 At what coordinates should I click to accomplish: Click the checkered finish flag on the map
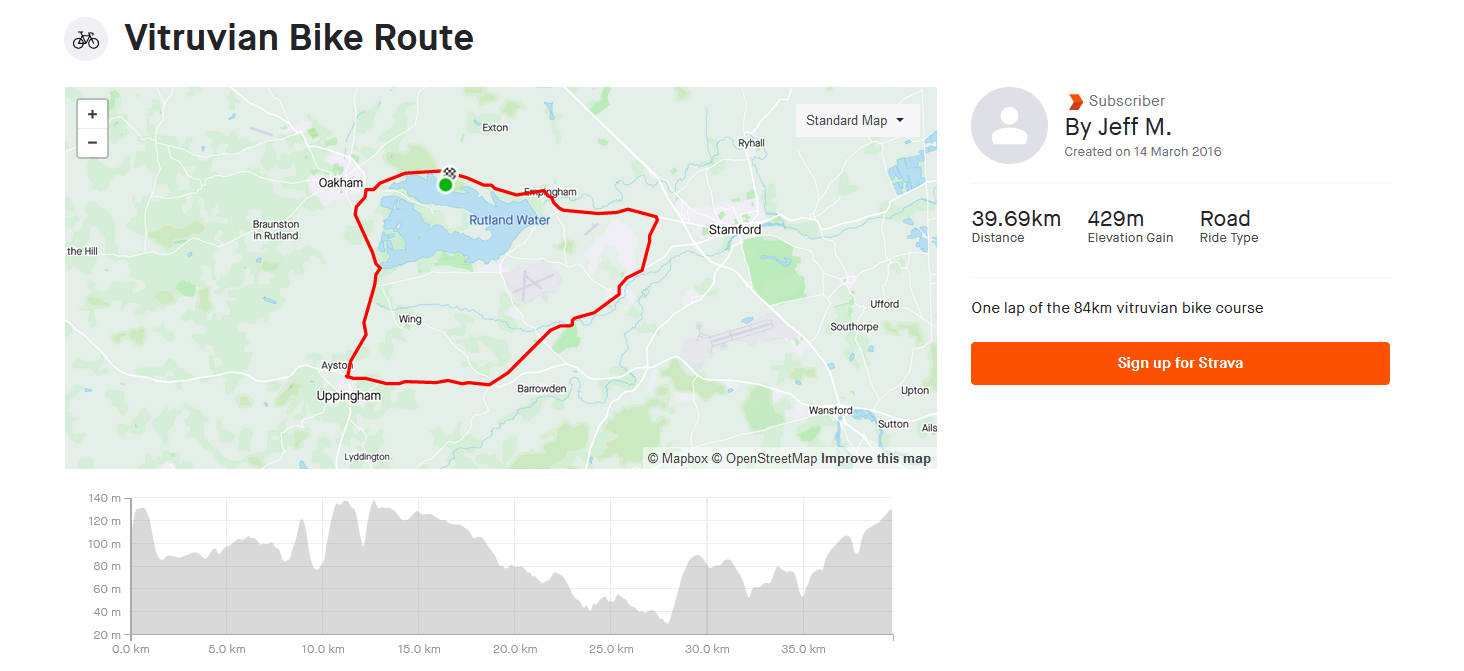point(449,170)
